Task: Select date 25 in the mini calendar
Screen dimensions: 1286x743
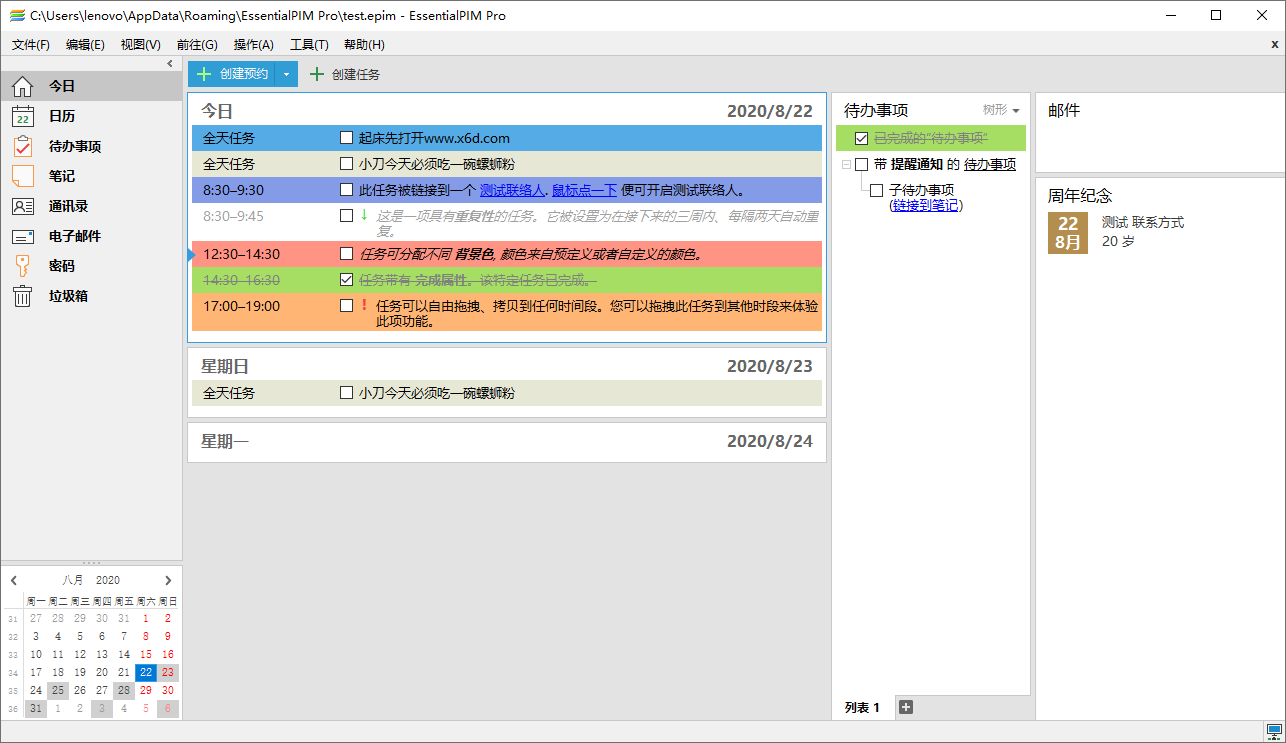Action: [x=58, y=690]
